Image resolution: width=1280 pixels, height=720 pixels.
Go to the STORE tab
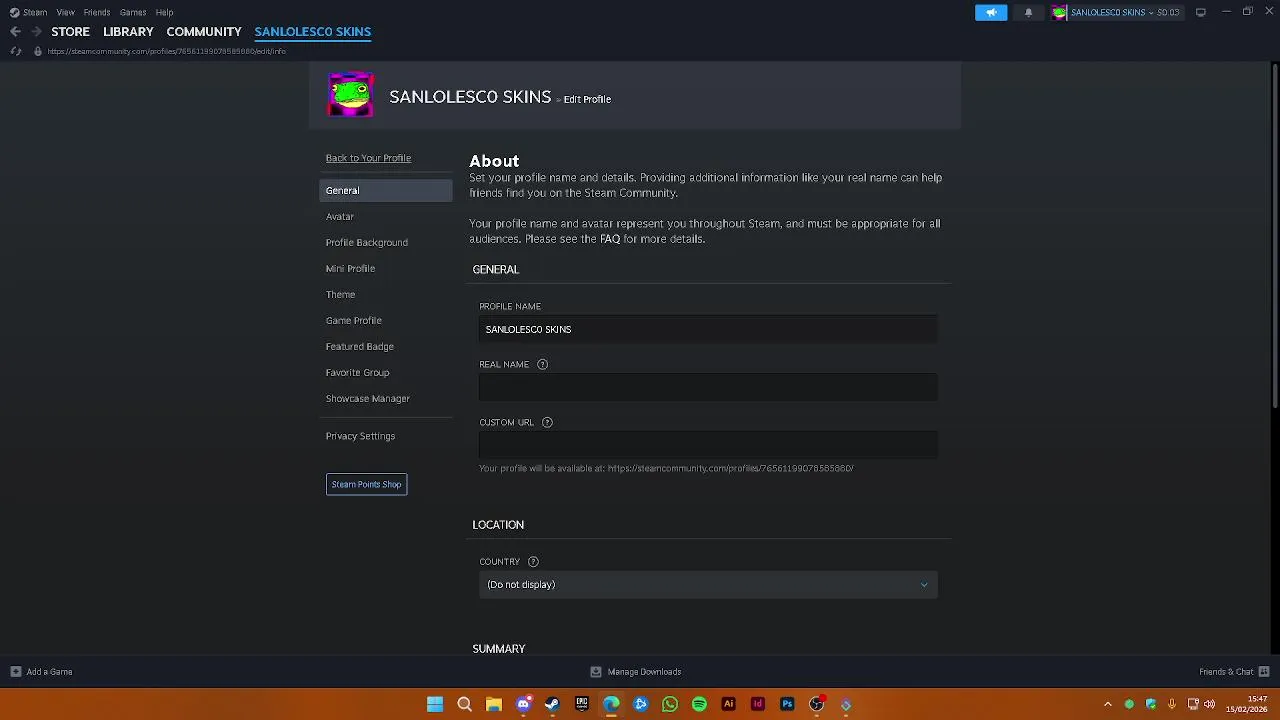[x=70, y=32]
